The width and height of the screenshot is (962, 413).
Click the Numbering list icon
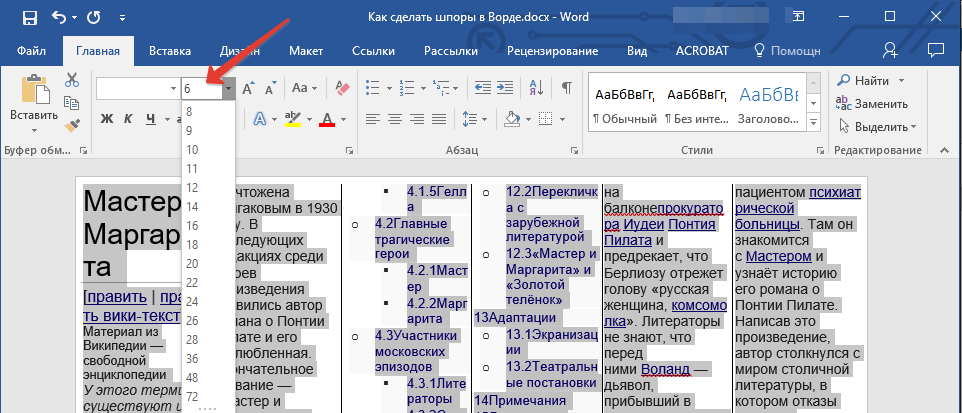click(407, 88)
